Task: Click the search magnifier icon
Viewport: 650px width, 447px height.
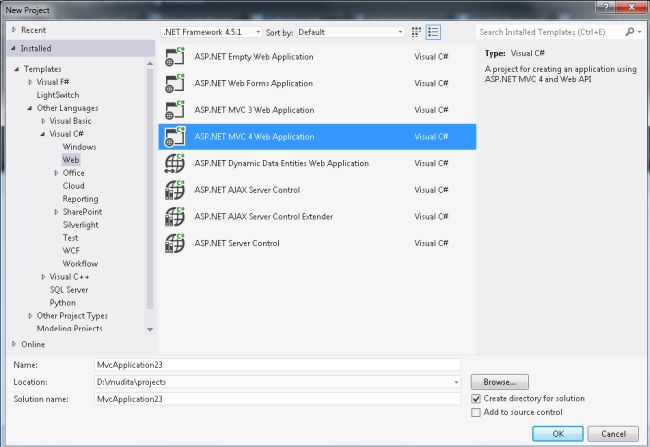Action: tap(630, 32)
